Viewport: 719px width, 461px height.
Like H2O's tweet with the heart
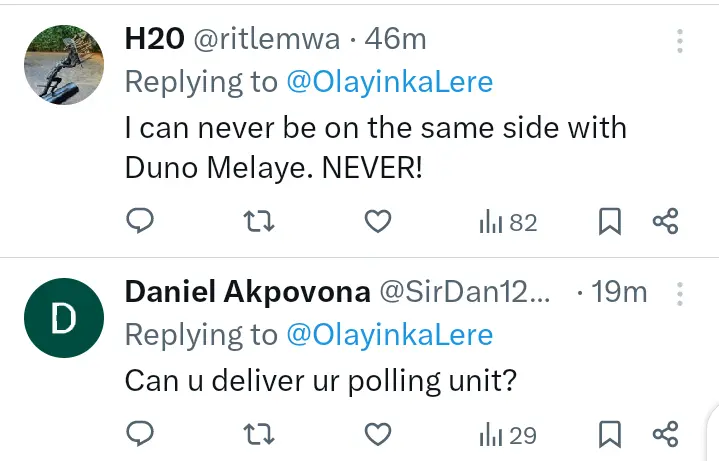tap(377, 222)
